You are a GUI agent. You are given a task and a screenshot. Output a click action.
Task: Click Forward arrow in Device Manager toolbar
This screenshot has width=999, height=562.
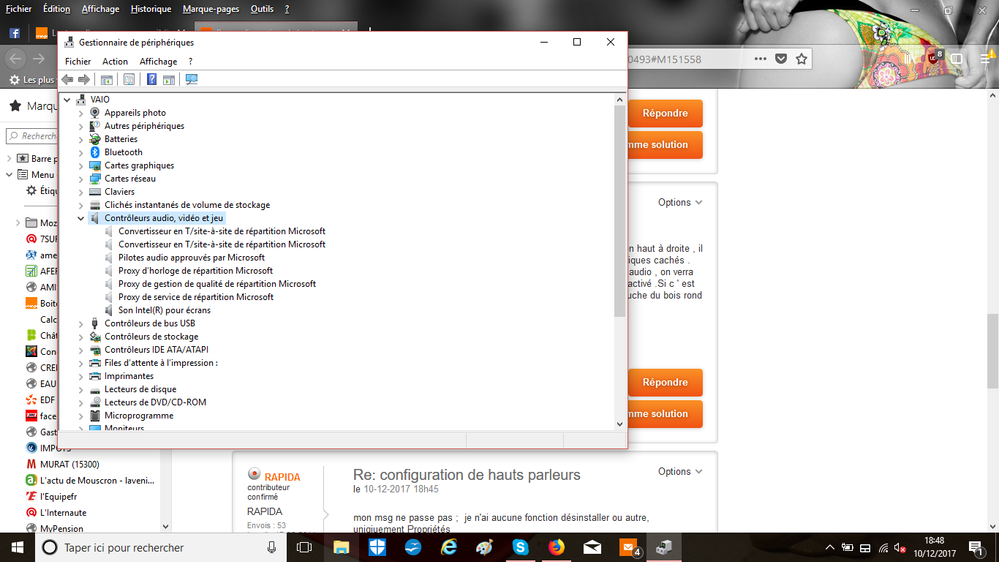pyautogui.click(x=83, y=80)
